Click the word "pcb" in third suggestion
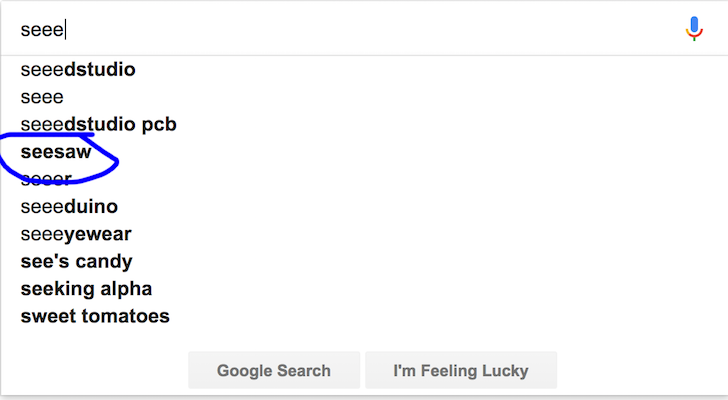 pyautogui.click(x=159, y=125)
